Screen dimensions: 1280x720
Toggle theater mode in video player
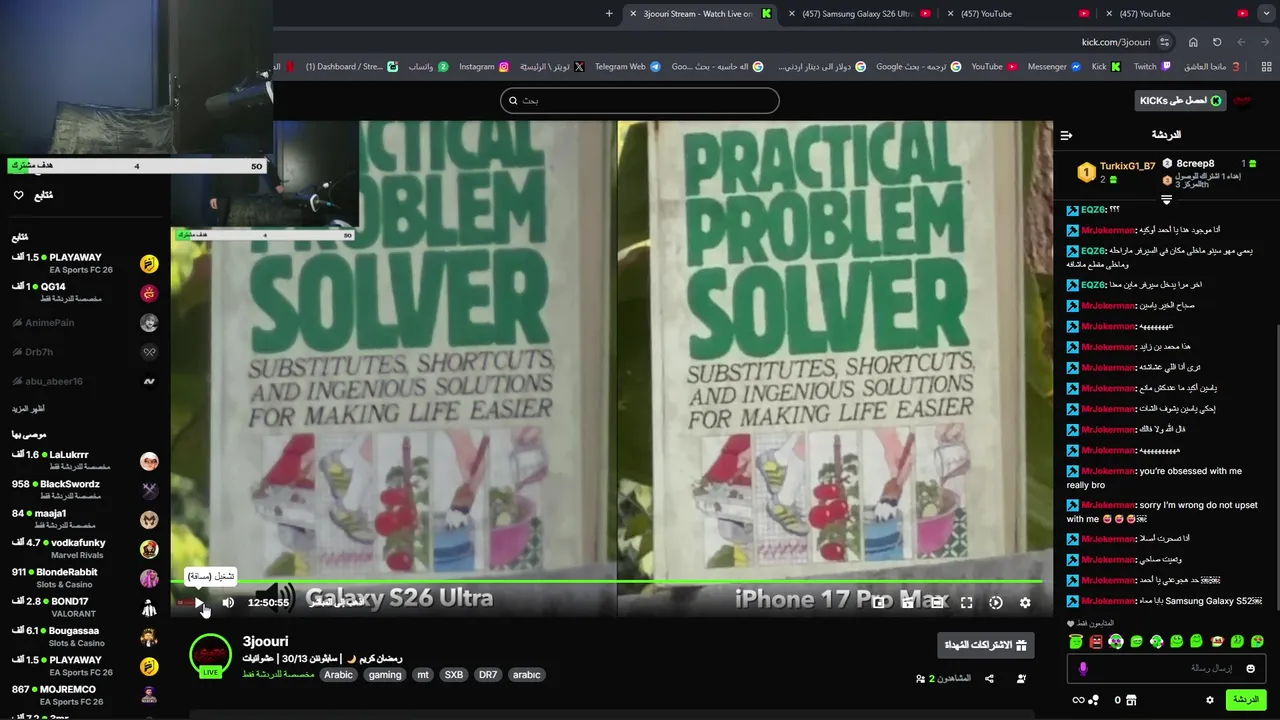point(937,602)
